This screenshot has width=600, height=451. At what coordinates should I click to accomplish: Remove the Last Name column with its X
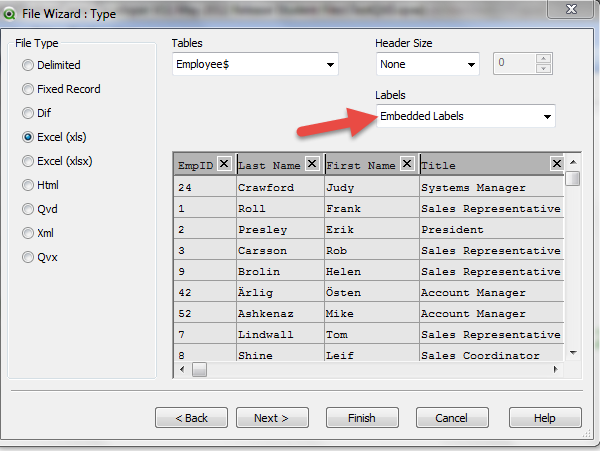coord(312,164)
